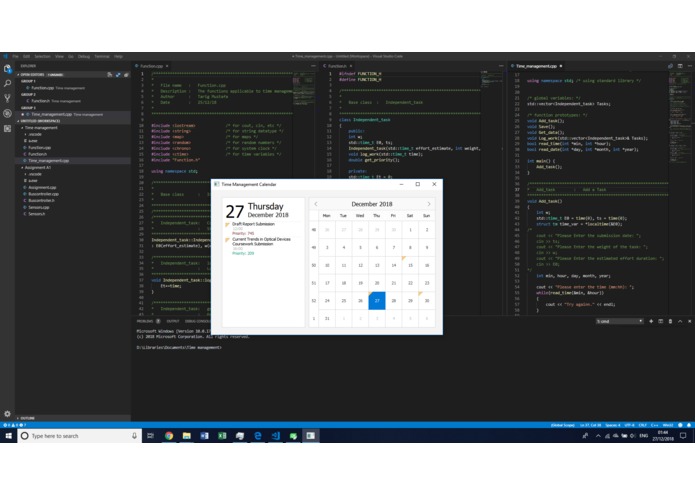Viewport: 695px width, 494px height.
Task: Select December 31 in the calendar
Action: coord(327,318)
